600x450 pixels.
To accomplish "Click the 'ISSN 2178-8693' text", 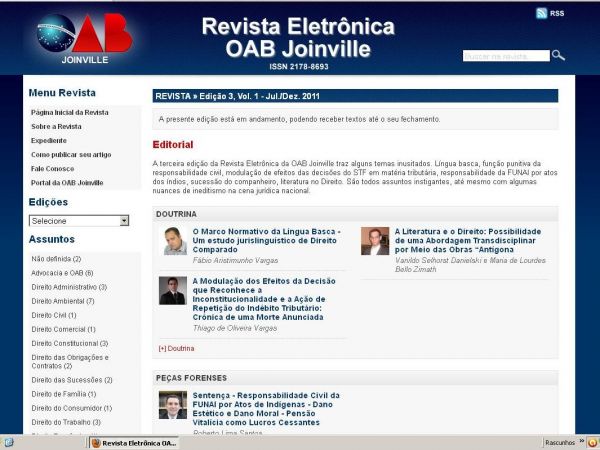I will tap(299, 67).
